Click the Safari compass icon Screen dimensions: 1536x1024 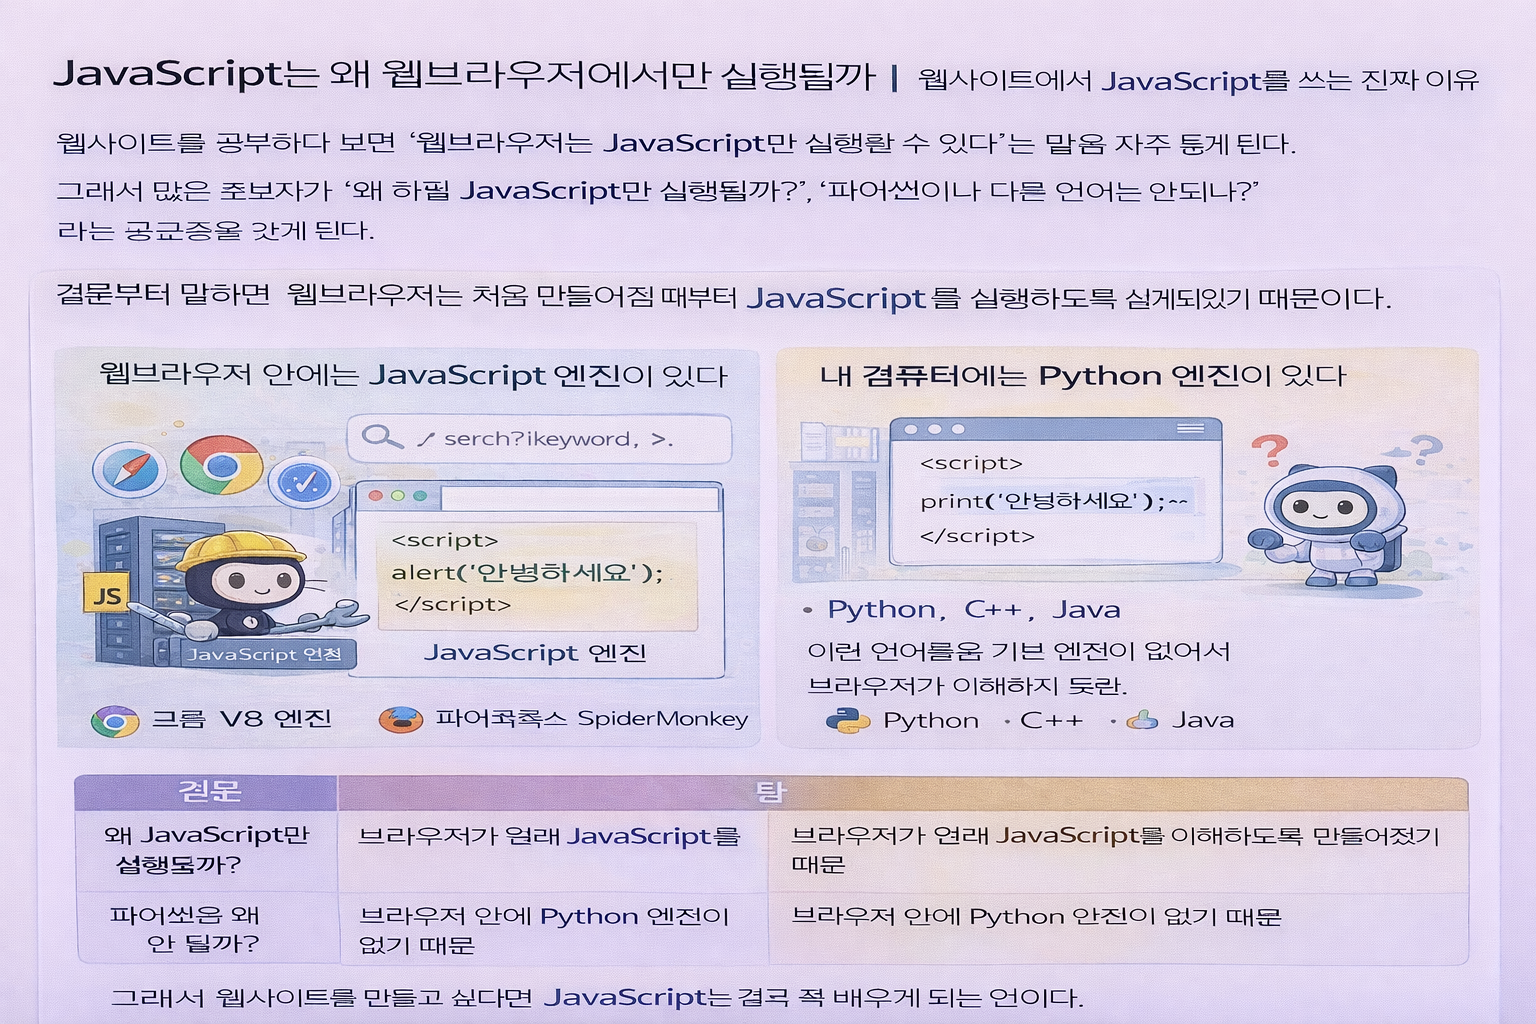click(129, 469)
